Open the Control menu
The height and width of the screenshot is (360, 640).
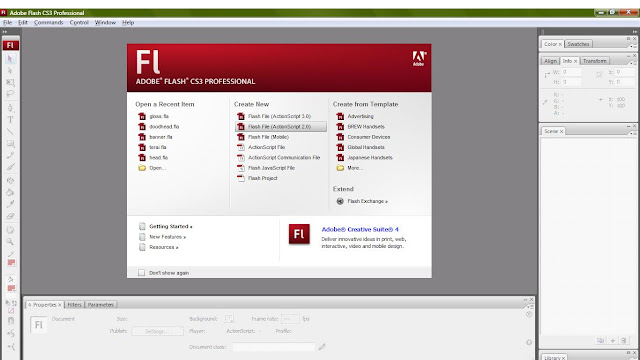(79, 22)
